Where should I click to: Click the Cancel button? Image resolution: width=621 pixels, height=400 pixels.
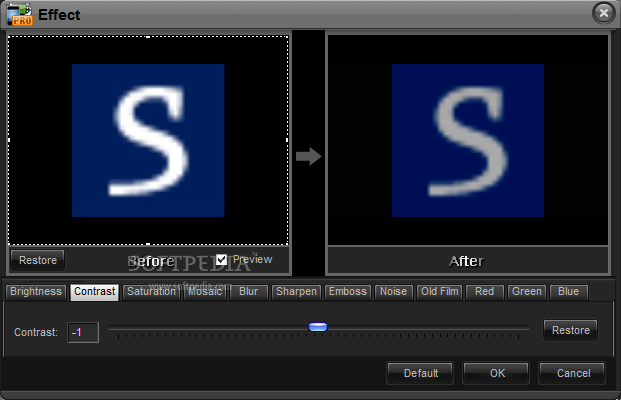pyautogui.click(x=573, y=373)
